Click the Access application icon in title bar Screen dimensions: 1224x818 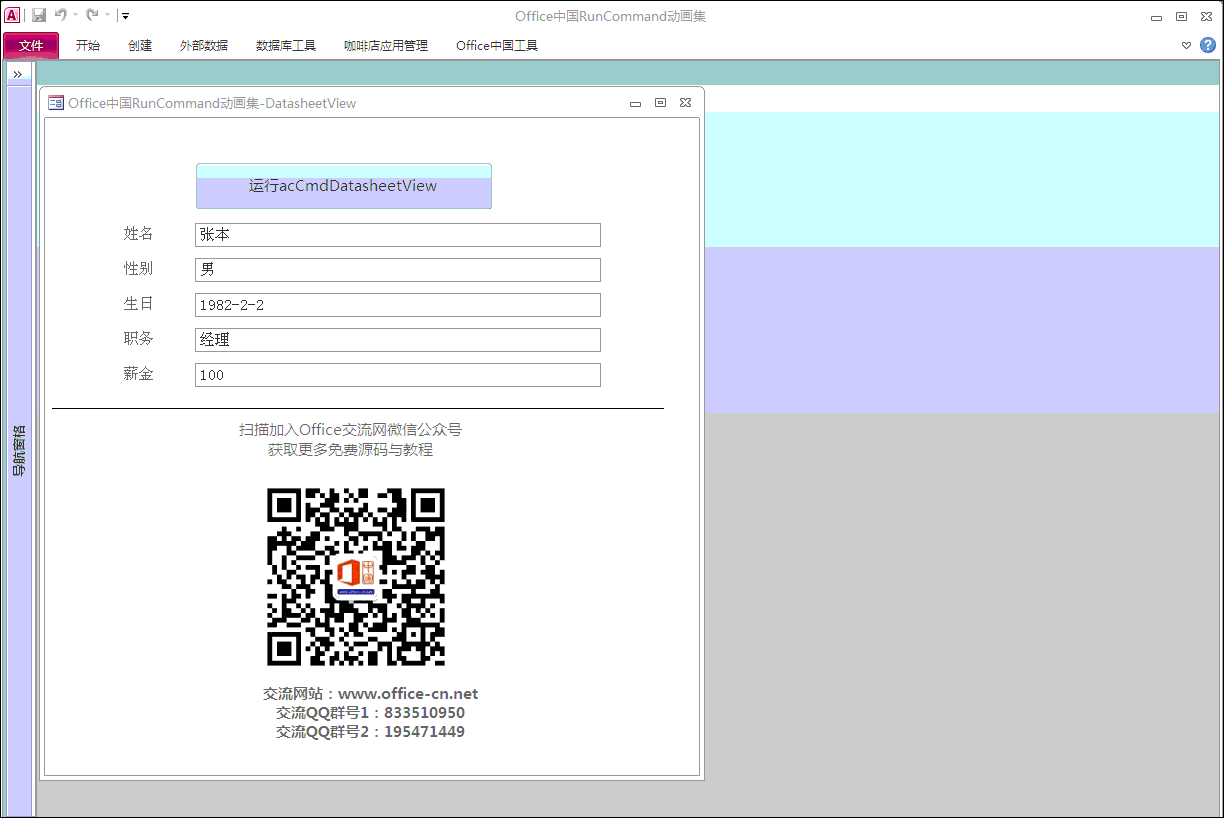click(x=12, y=15)
